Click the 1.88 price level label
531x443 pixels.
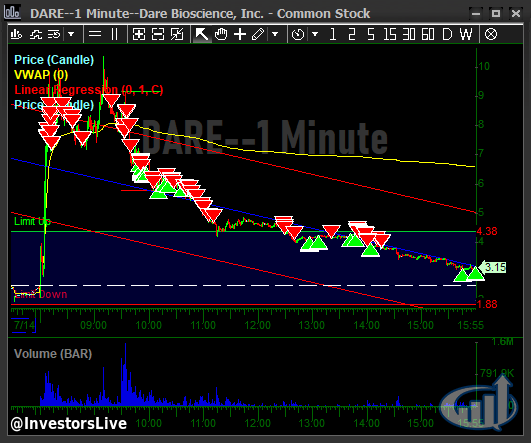[x=487, y=304]
